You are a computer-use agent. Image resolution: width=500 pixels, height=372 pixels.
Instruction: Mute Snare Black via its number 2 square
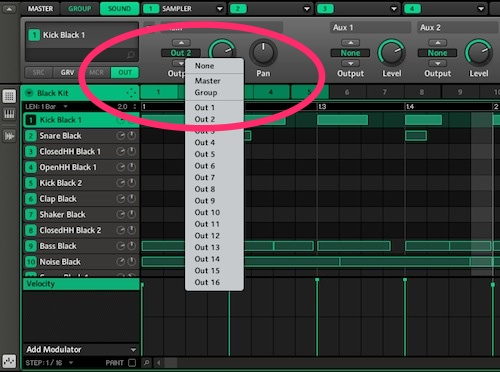[x=31, y=136]
